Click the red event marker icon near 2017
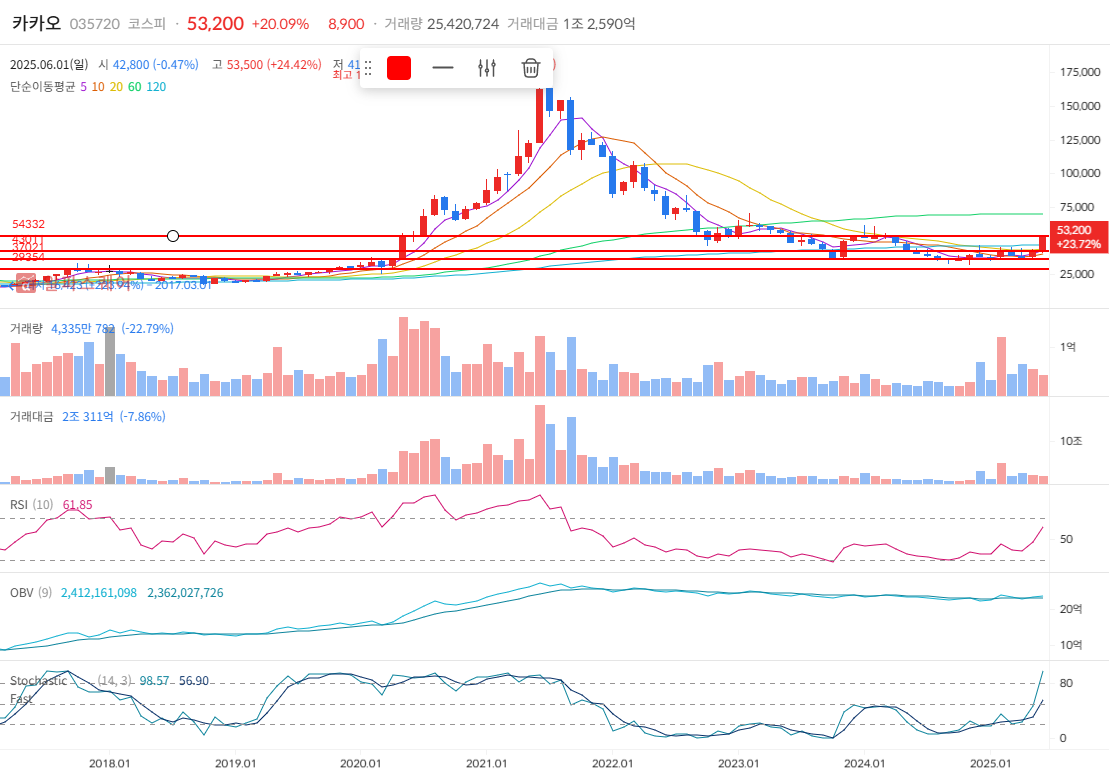1110x778 pixels. (26, 283)
